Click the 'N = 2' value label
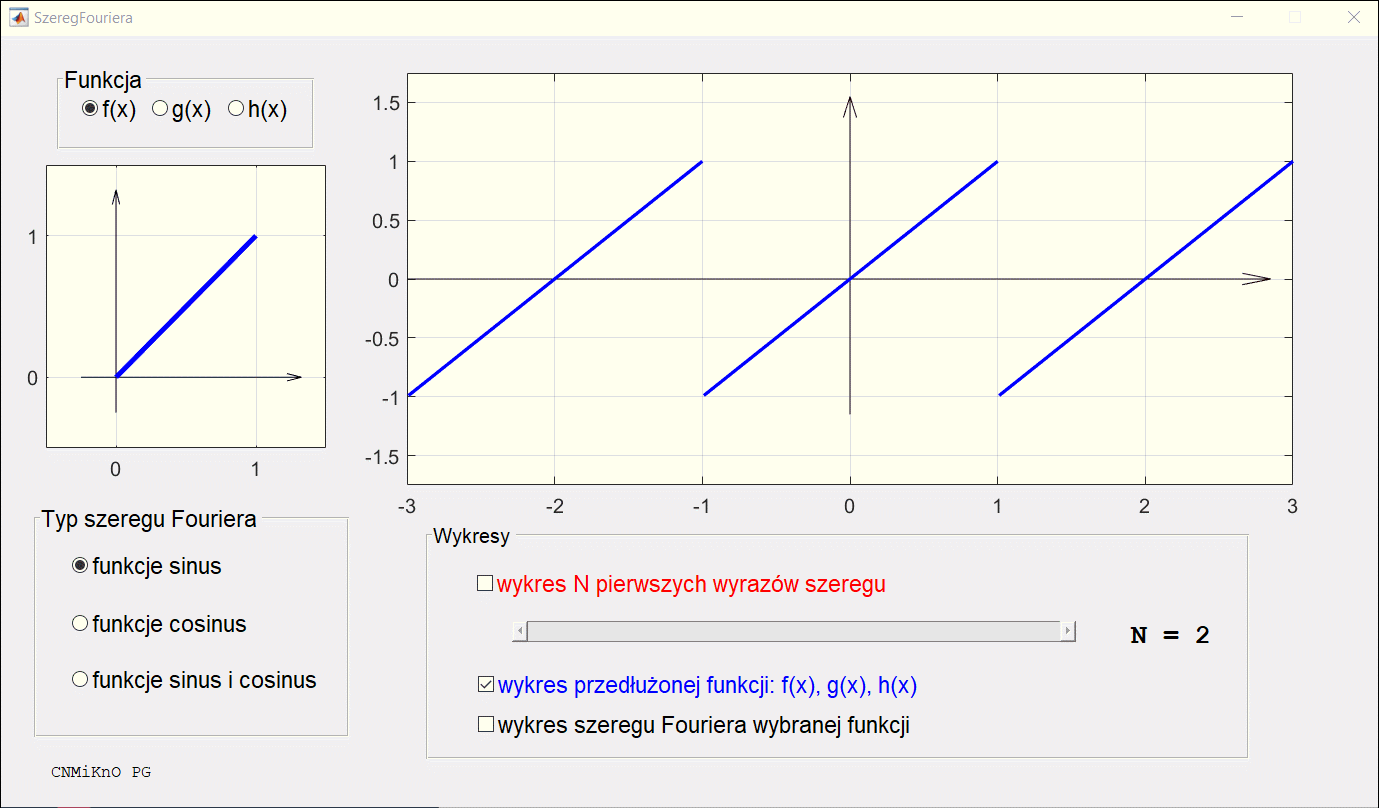Screen dimensions: 1379x808 [1170, 635]
